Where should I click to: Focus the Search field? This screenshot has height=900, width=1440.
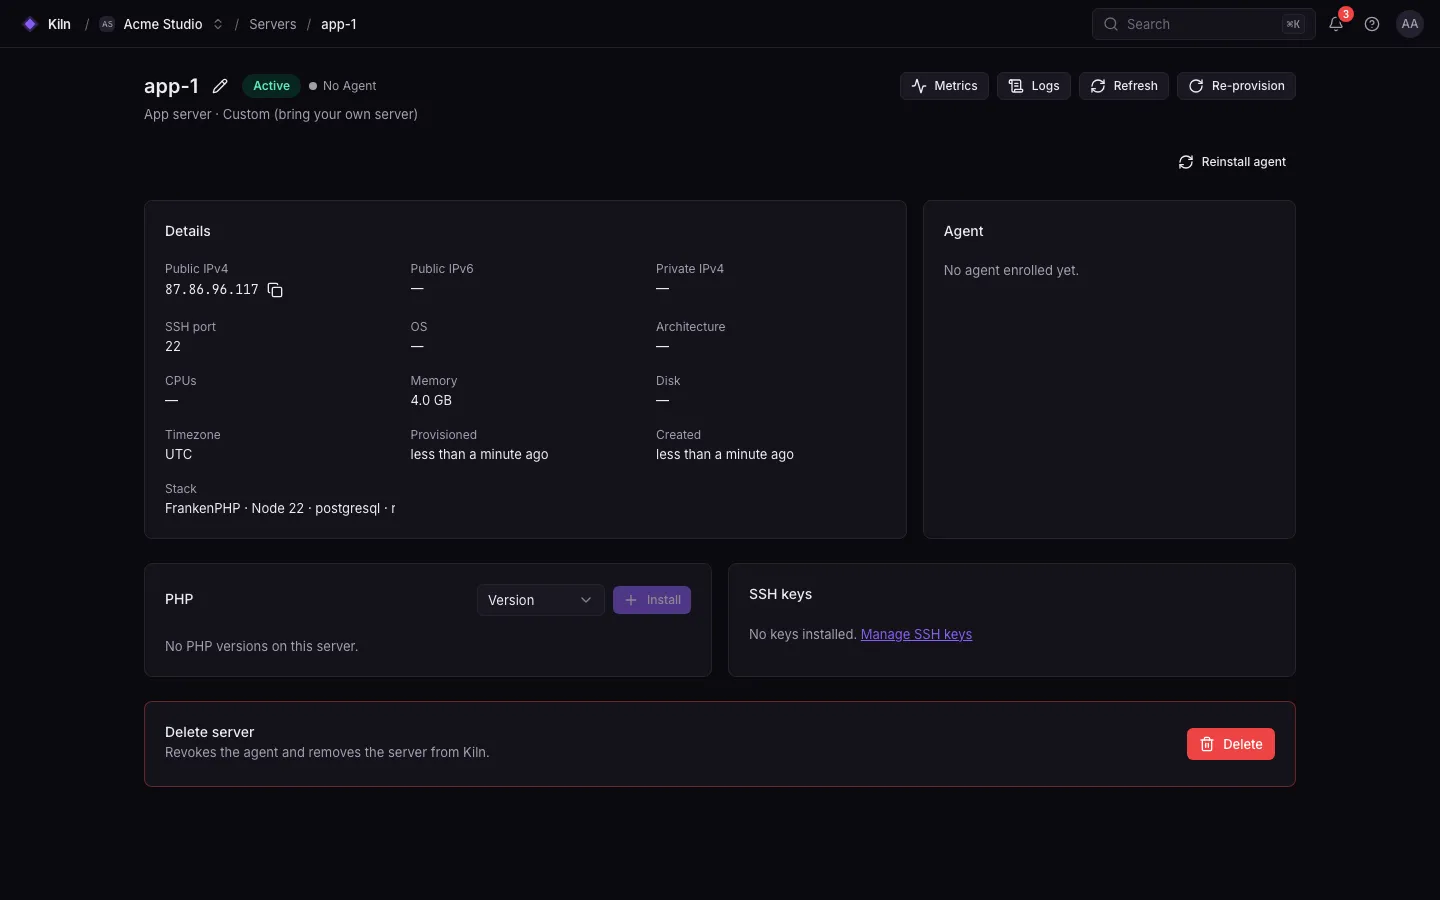(1204, 24)
